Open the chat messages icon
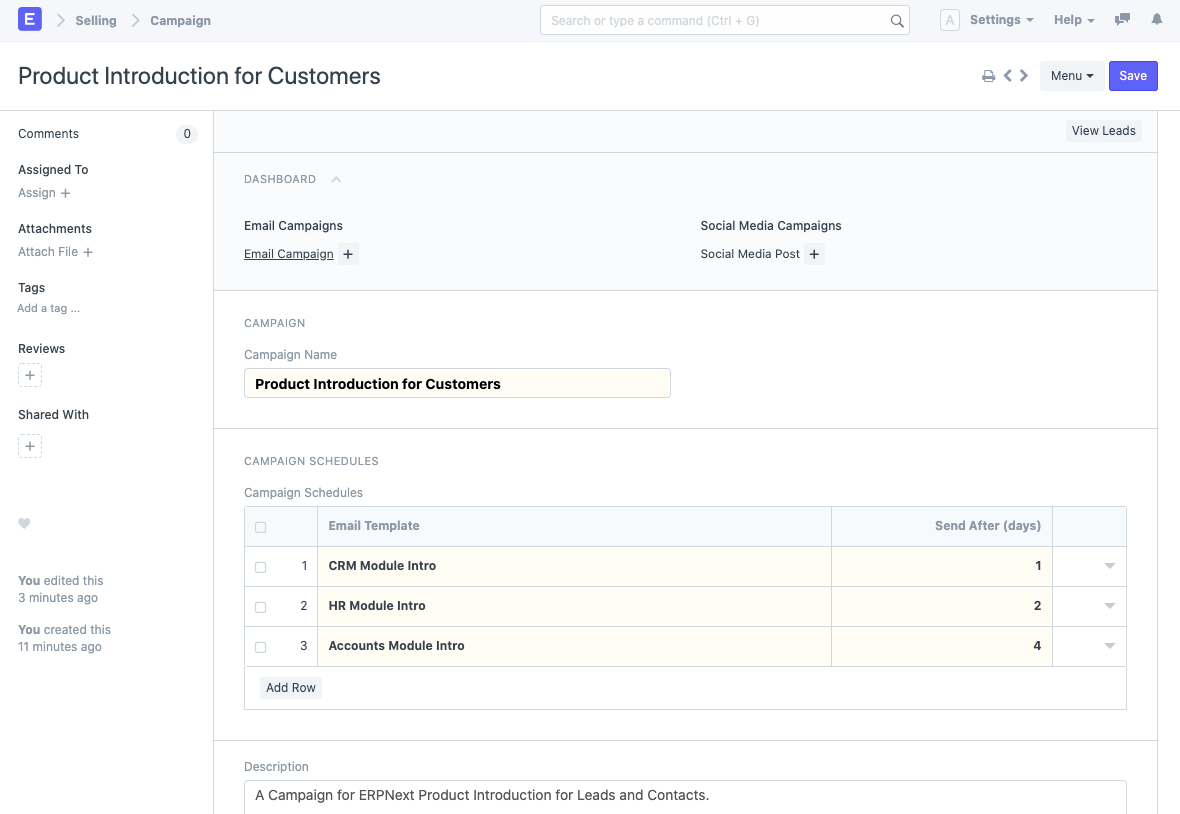The image size is (1180, 814). pos(1123,20)
